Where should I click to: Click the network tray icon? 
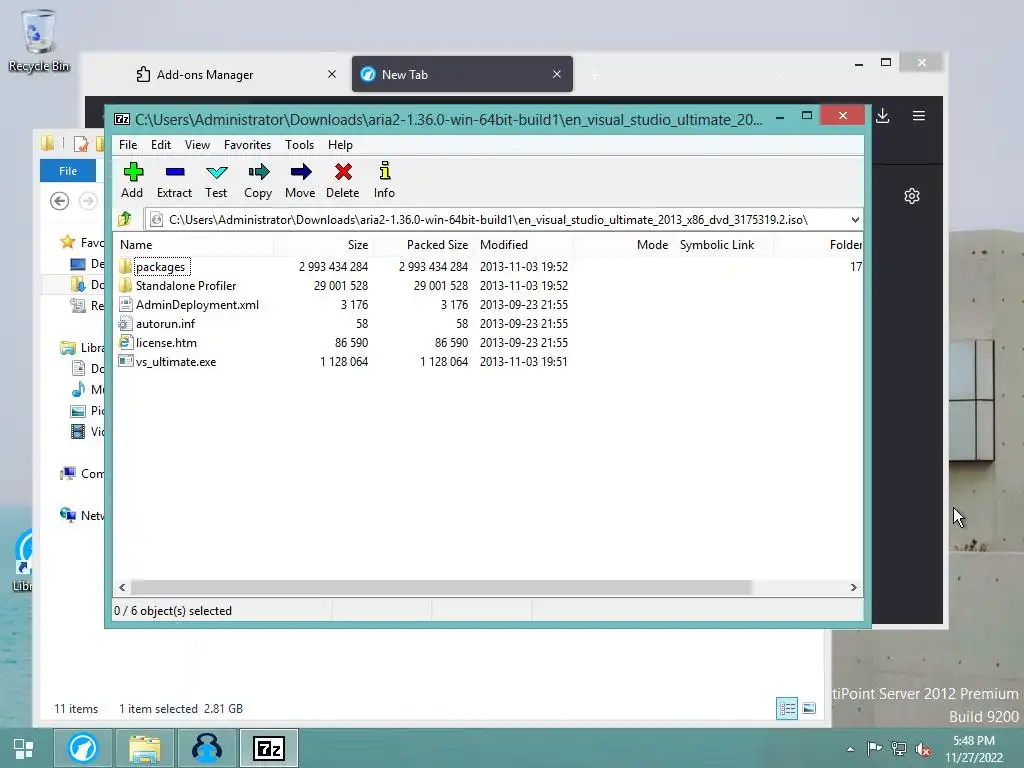[899, 749]
